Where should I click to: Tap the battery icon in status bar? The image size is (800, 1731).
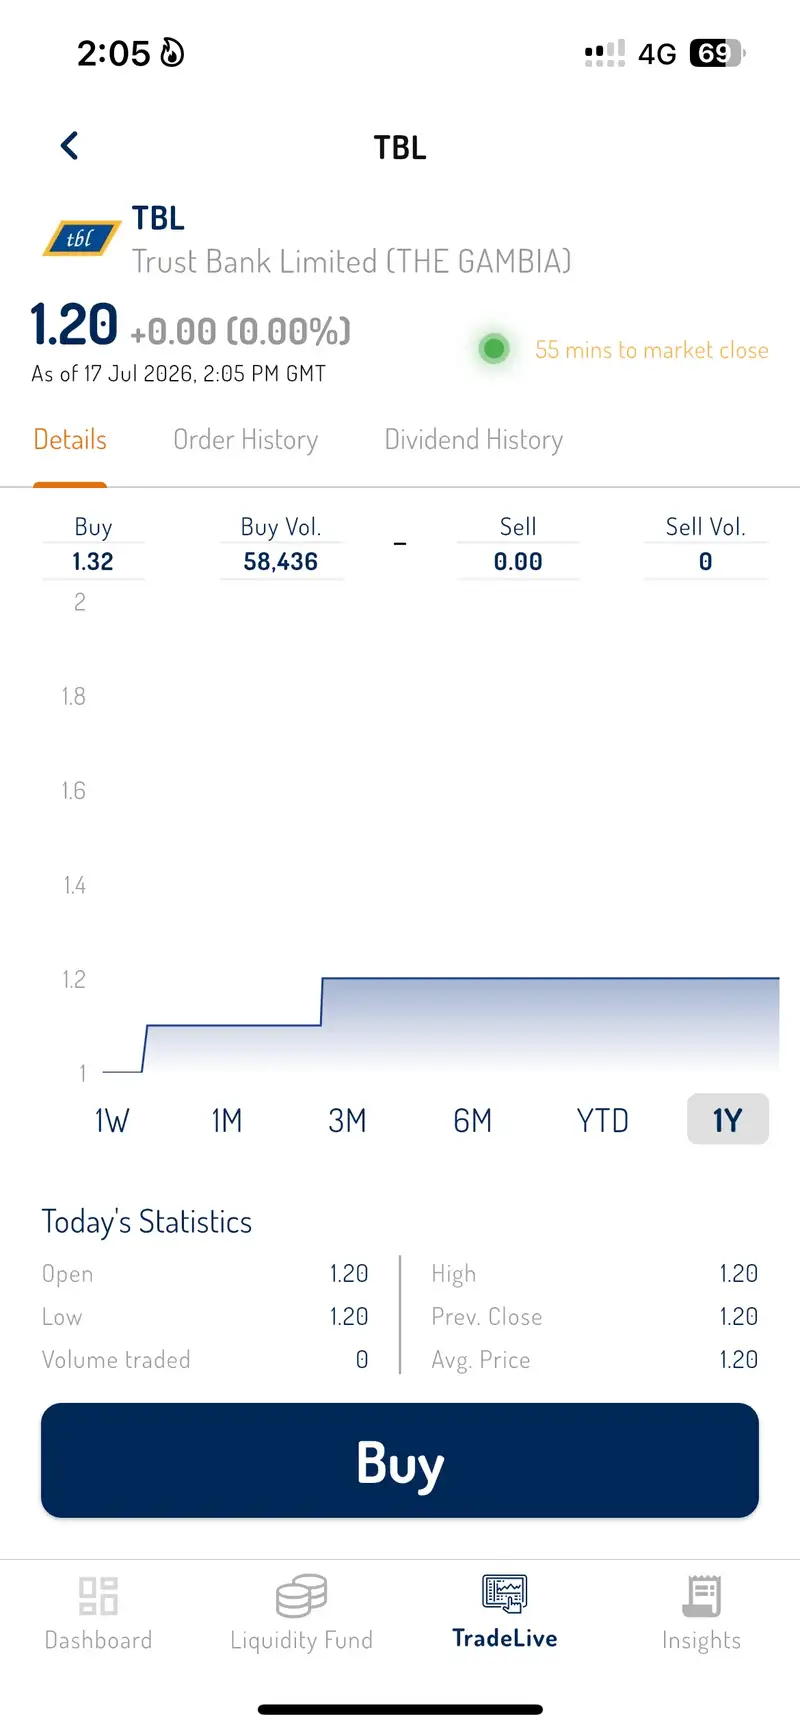coord(717,53)
